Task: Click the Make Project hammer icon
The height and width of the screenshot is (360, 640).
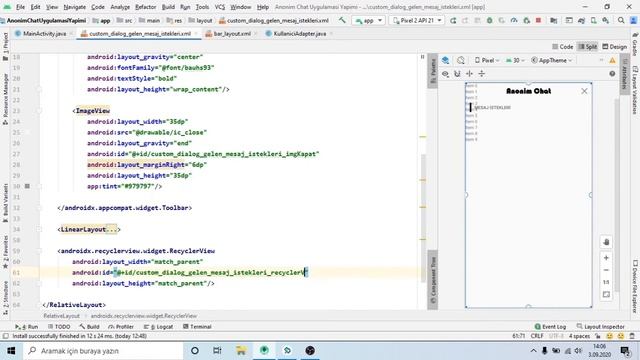Action: 342,20
